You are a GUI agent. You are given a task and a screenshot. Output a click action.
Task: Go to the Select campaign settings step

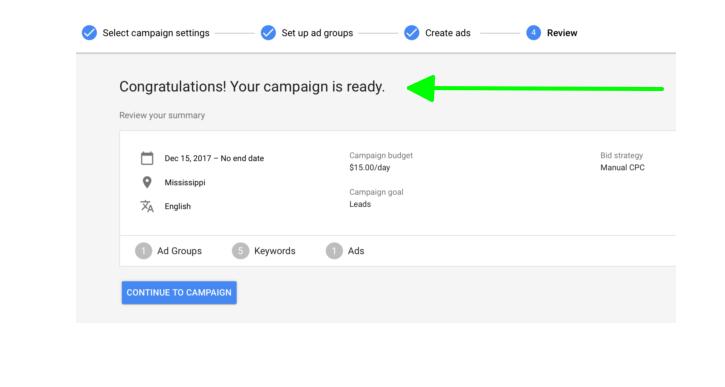156,33
